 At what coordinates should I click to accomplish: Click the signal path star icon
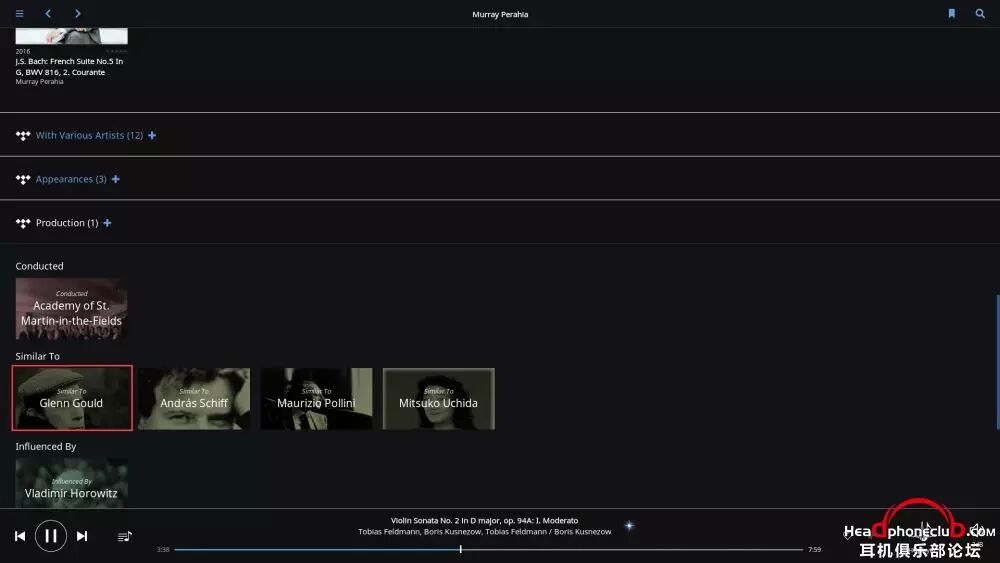629,526
